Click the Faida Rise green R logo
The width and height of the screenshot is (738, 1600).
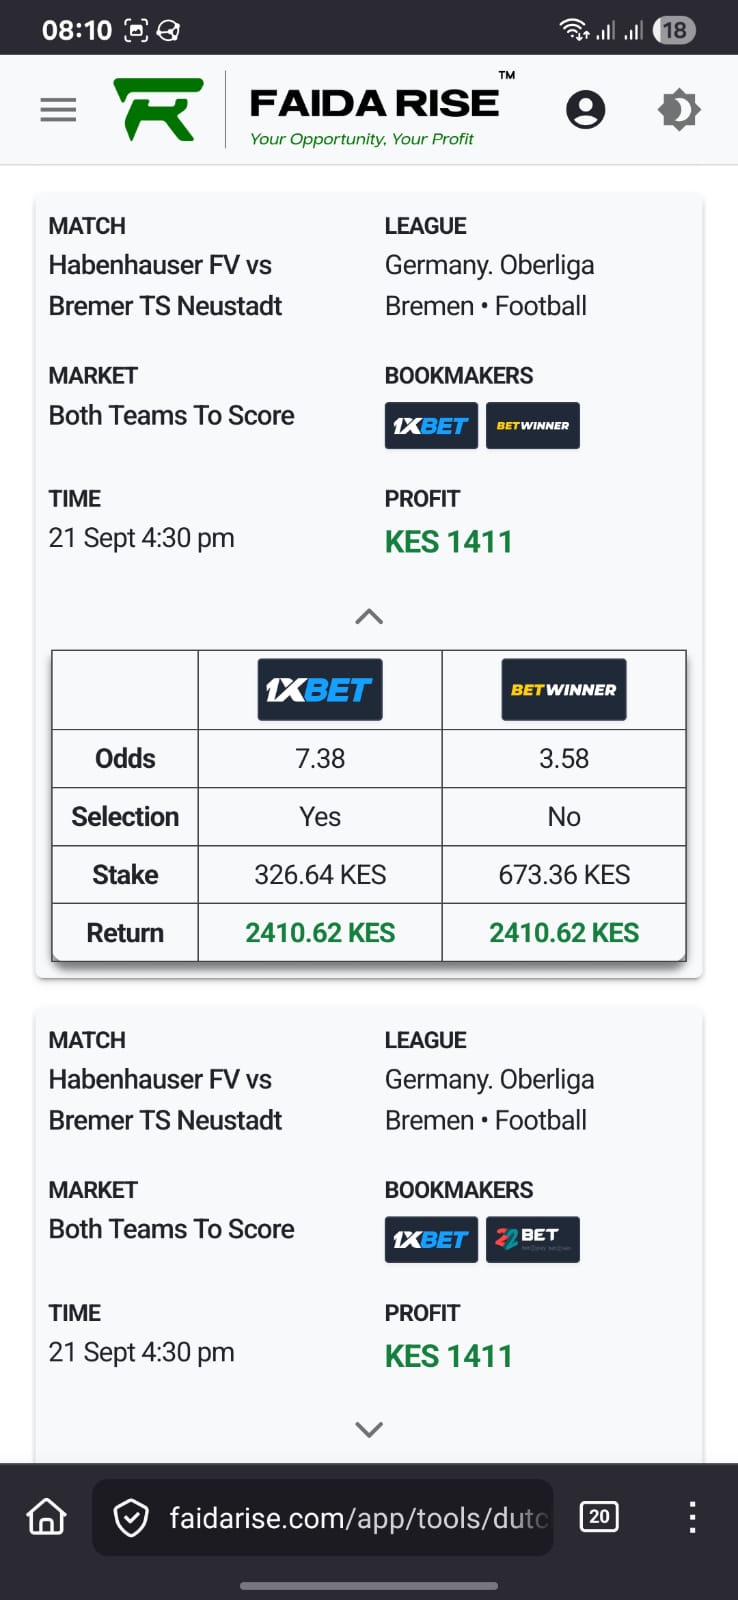click(x=159, y=110)
